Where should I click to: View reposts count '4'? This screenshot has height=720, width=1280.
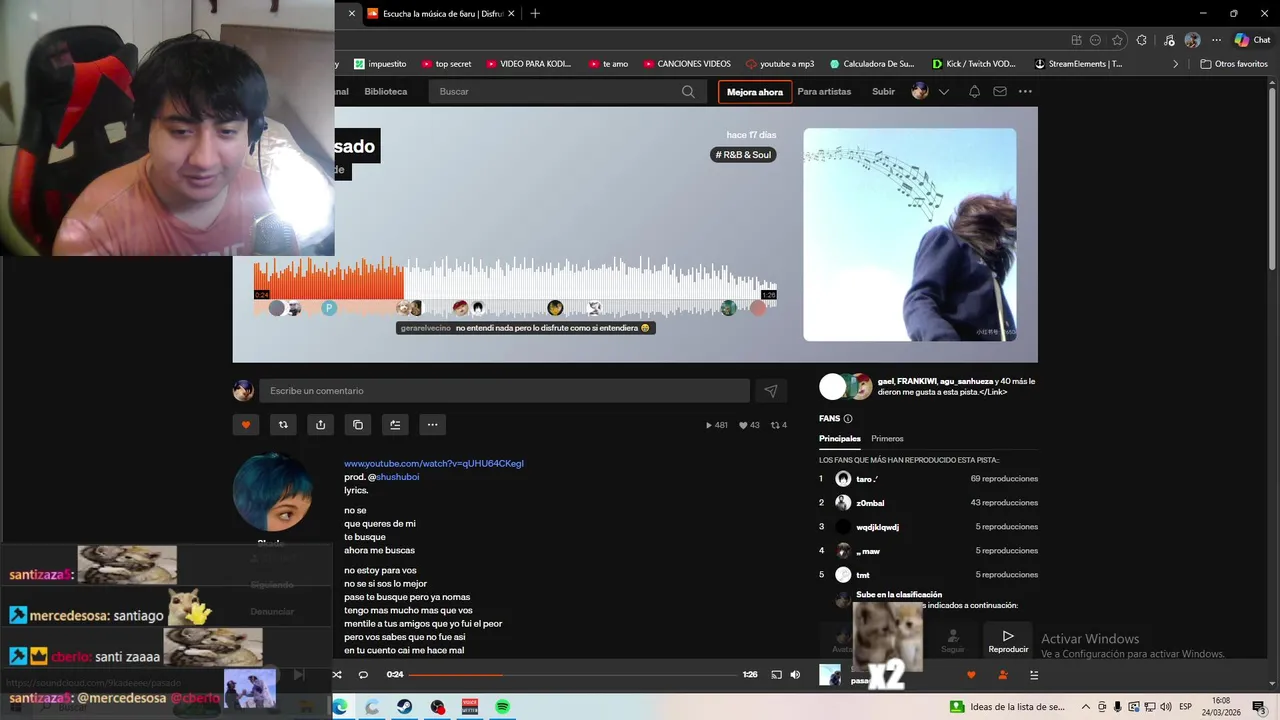[x=778, y=425]
